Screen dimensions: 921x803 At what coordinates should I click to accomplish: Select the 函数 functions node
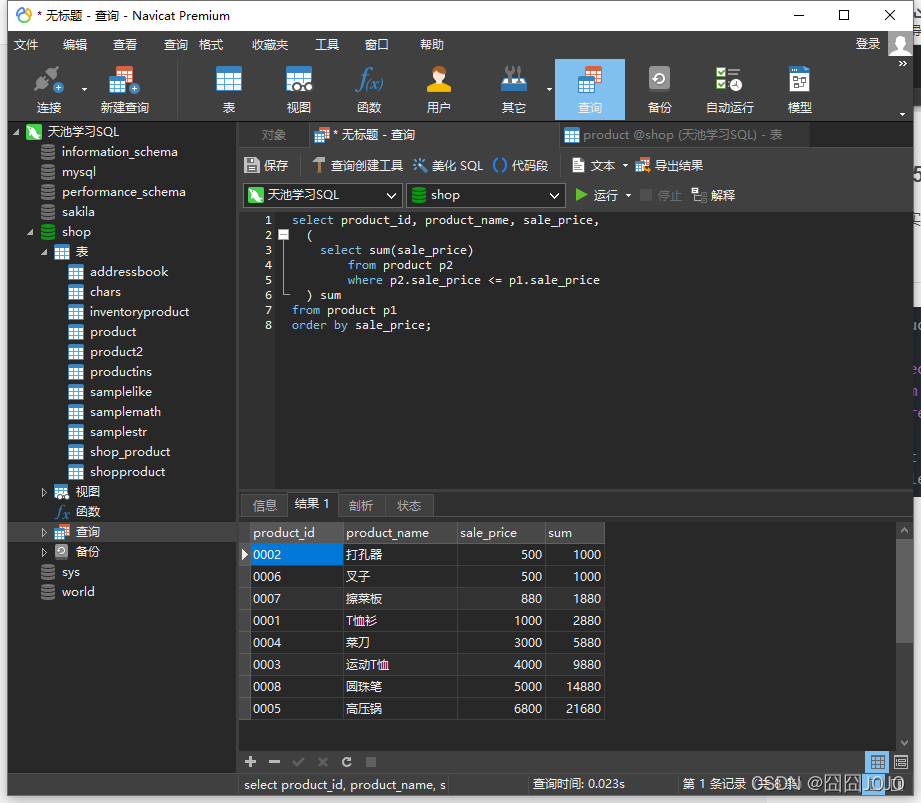pyautogui.click(x=88, y=512)
